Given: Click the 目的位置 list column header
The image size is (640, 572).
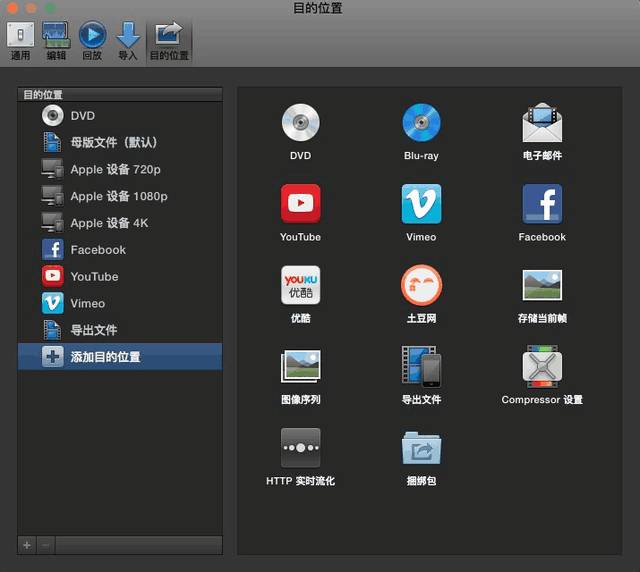Looking at the screenshot, I should pyautogui.click(x=120, y=95).
